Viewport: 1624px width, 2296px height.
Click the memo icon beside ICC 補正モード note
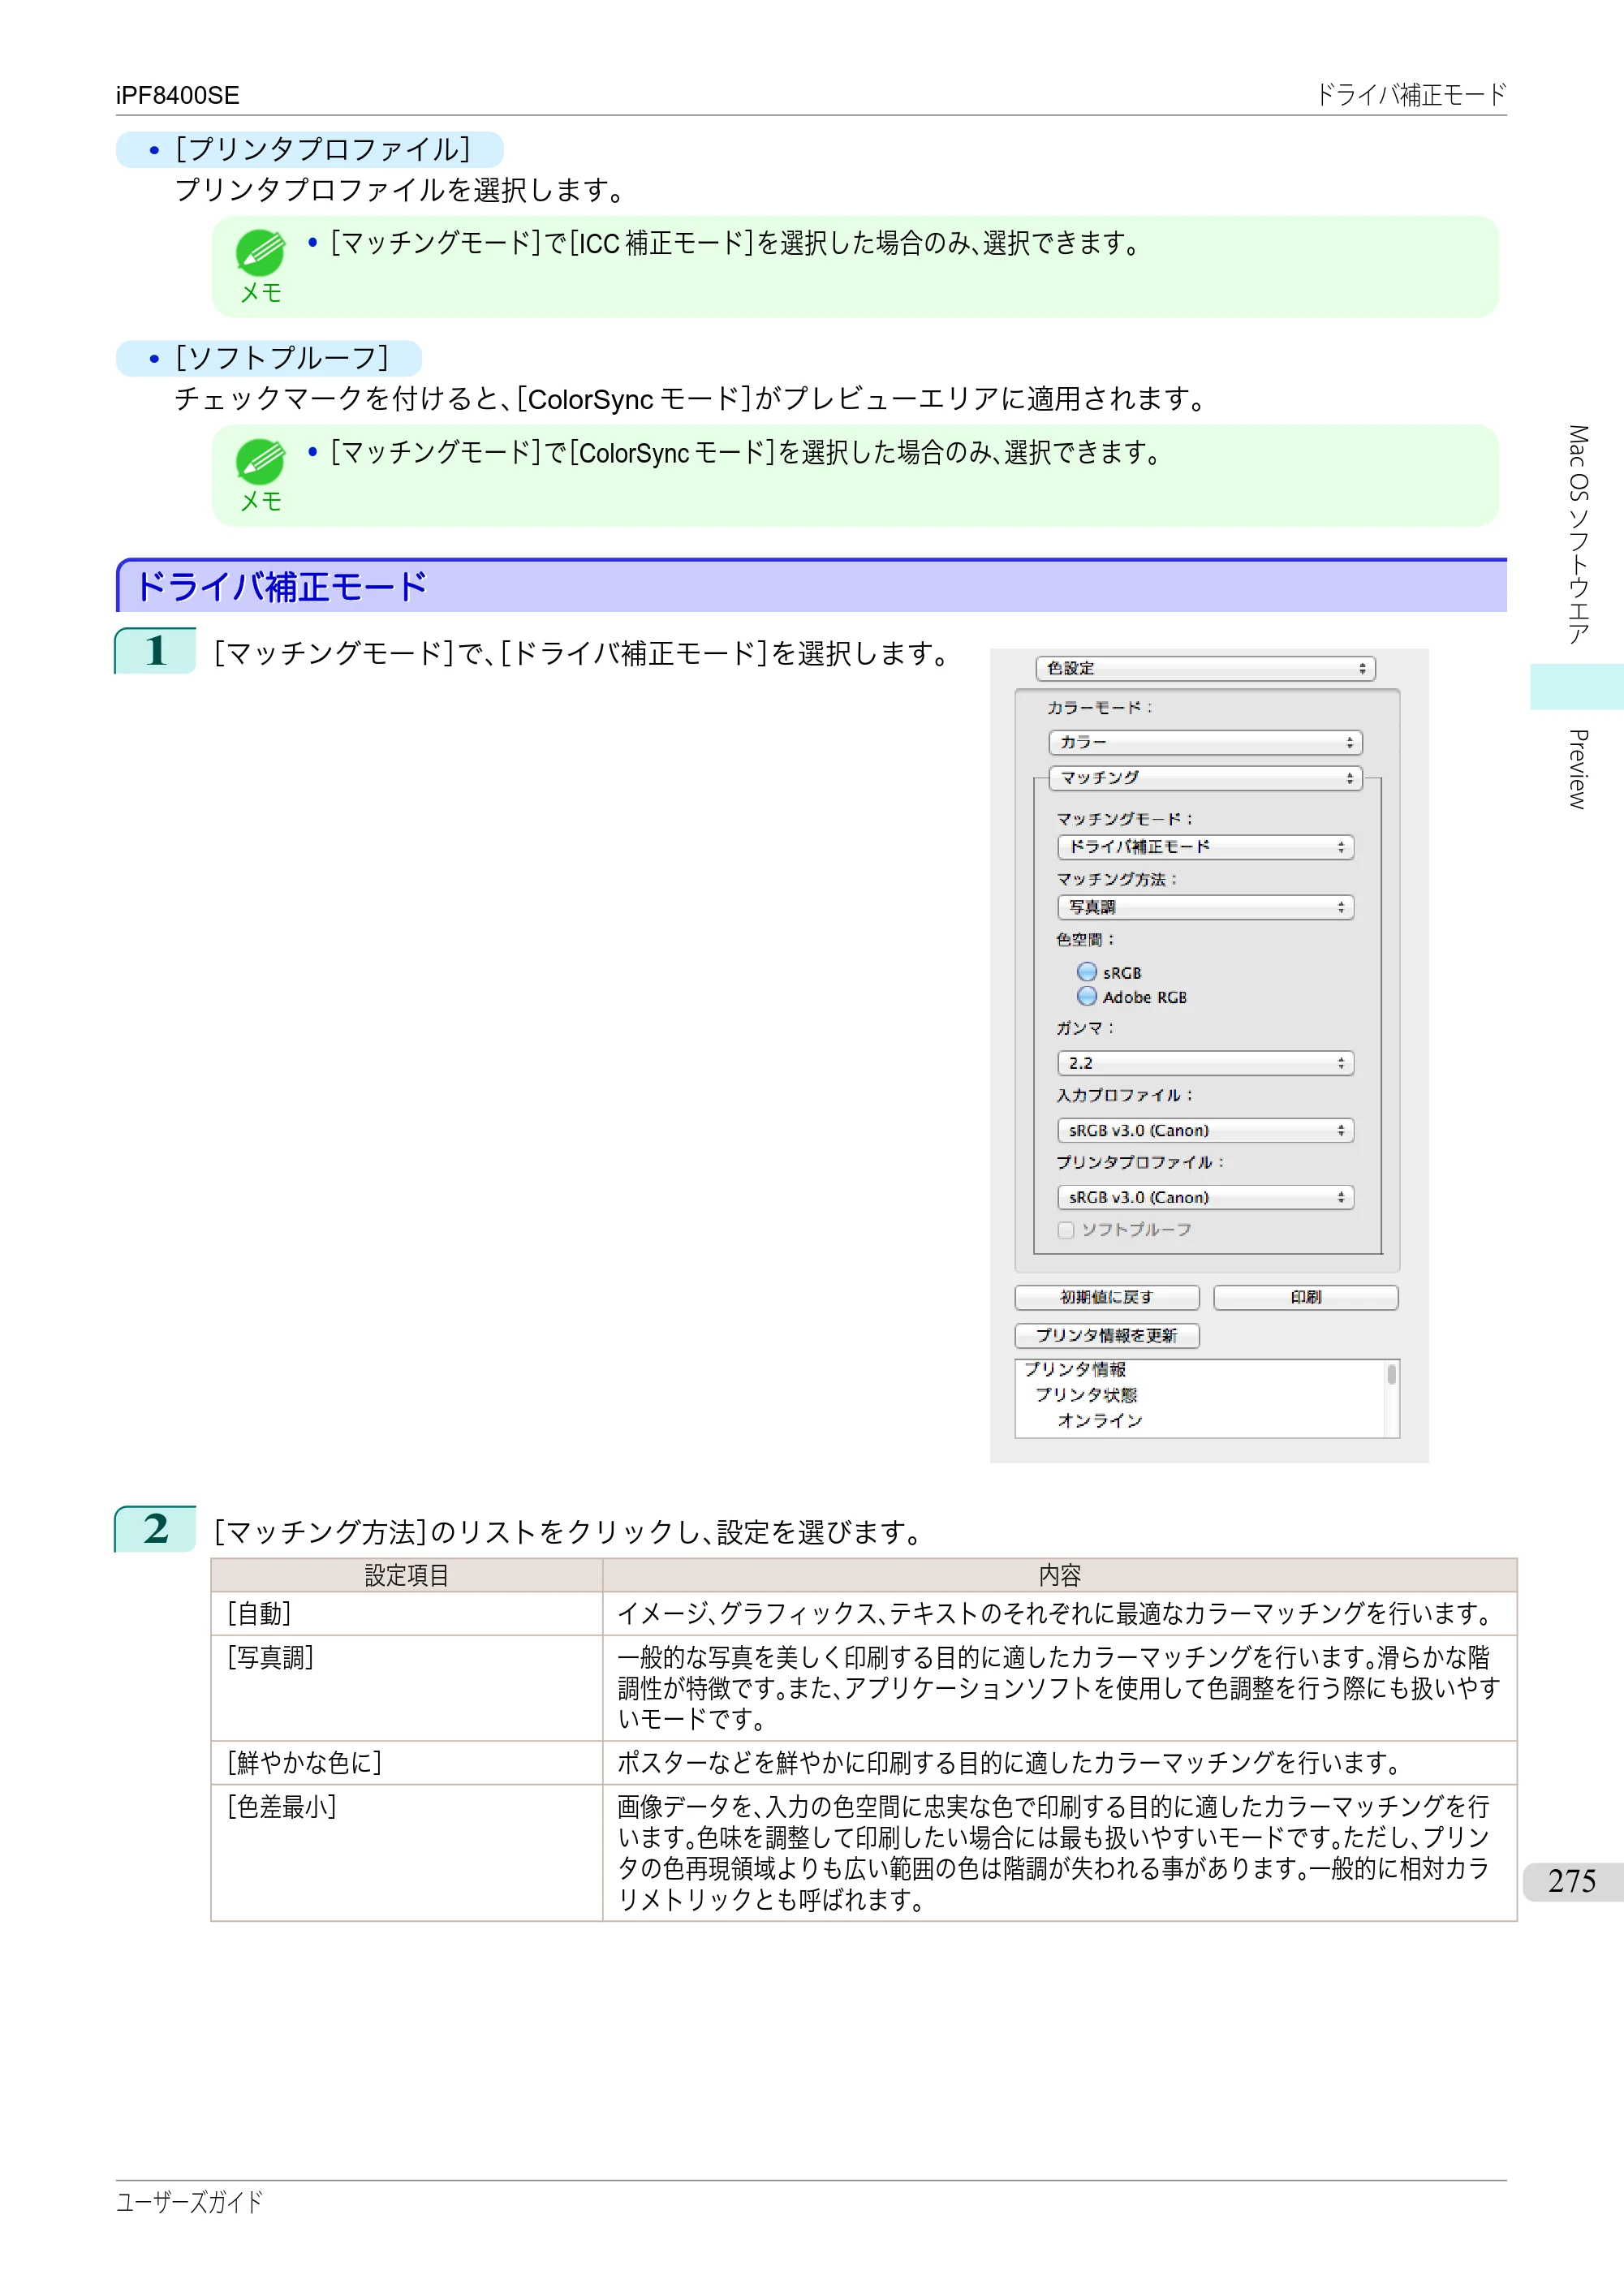tap(261, 253)
